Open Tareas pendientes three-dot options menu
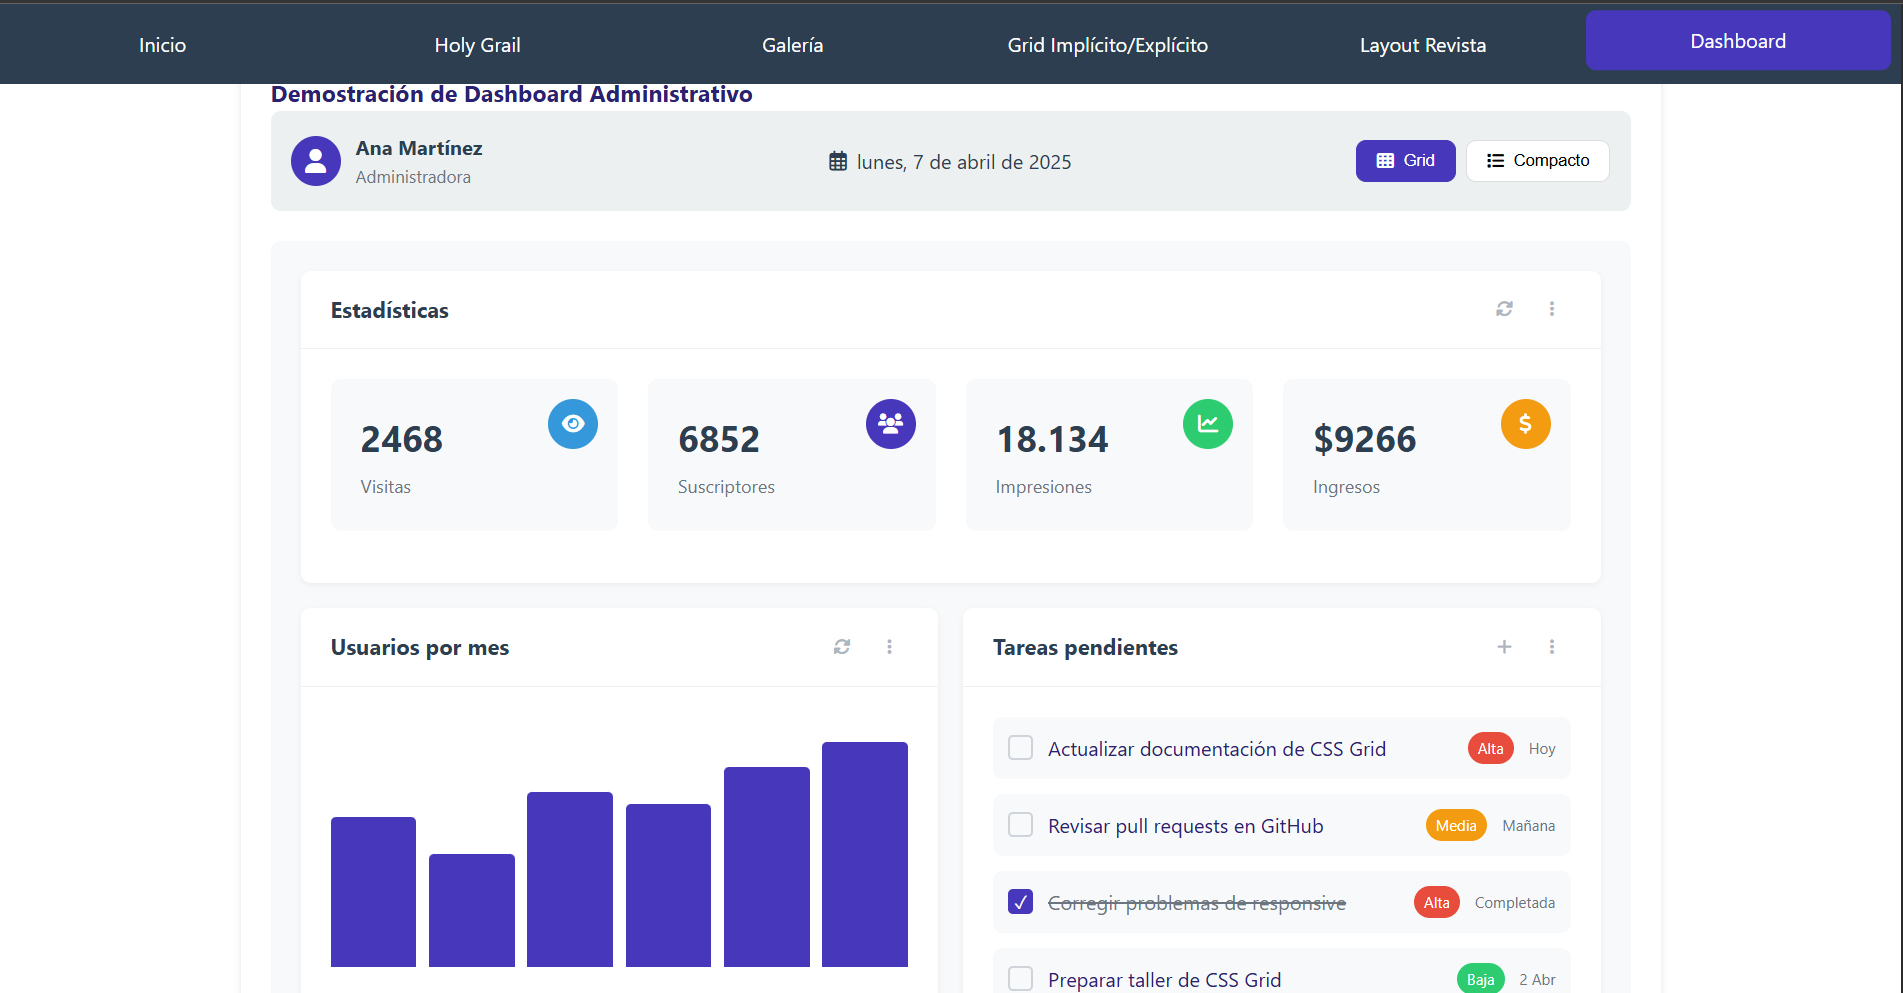The height and width of the screenshot is (993, 1903). [1552, 647]
